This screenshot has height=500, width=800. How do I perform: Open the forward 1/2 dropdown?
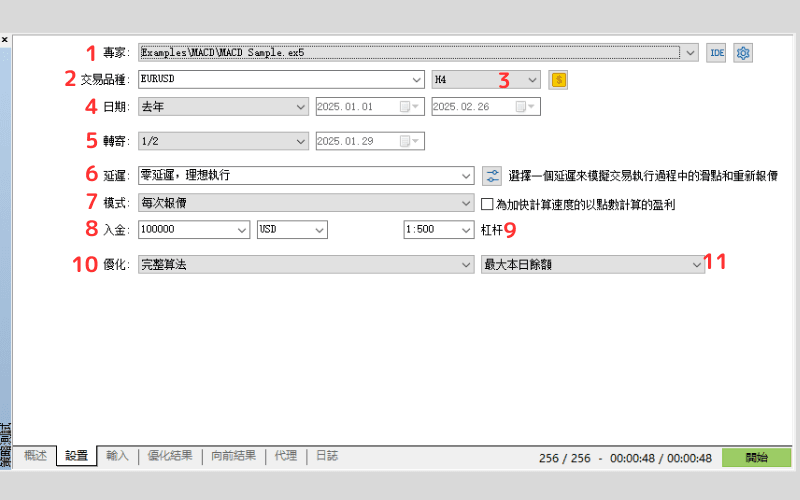223,141
